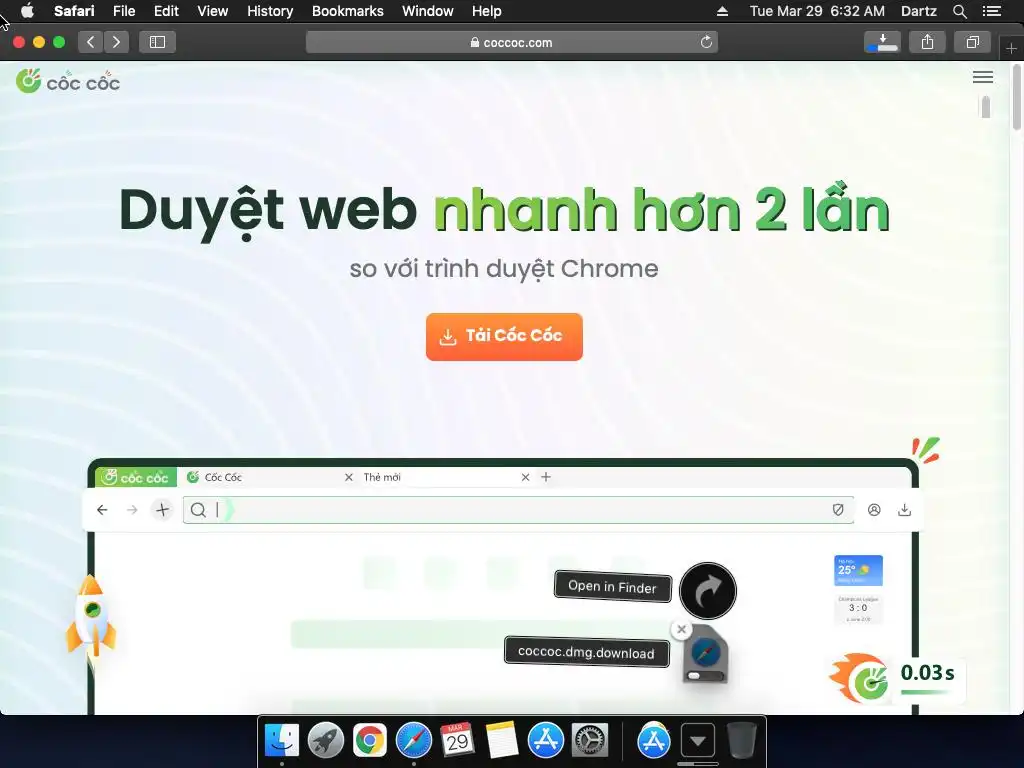
Task: Click the shield icon in preview bar
Action: [838, 510]
